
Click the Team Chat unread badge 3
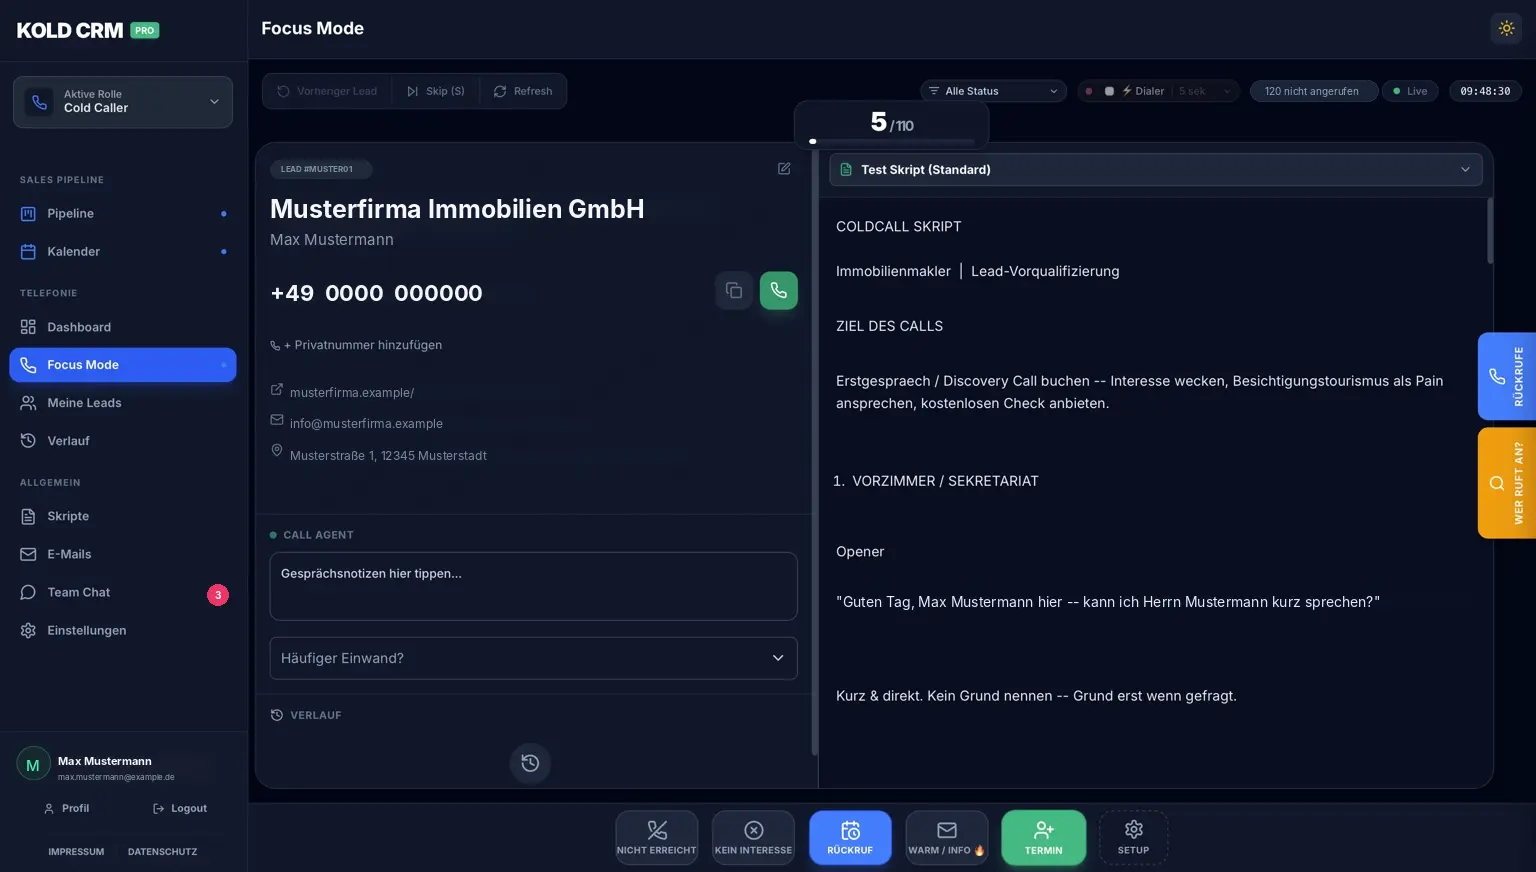218,595
